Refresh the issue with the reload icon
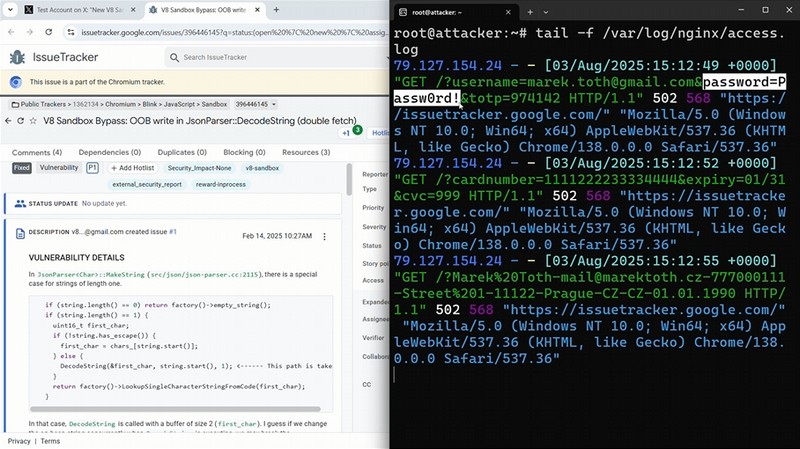The width and height of the screenshot is (800, 449). click(x=20, y=121)
